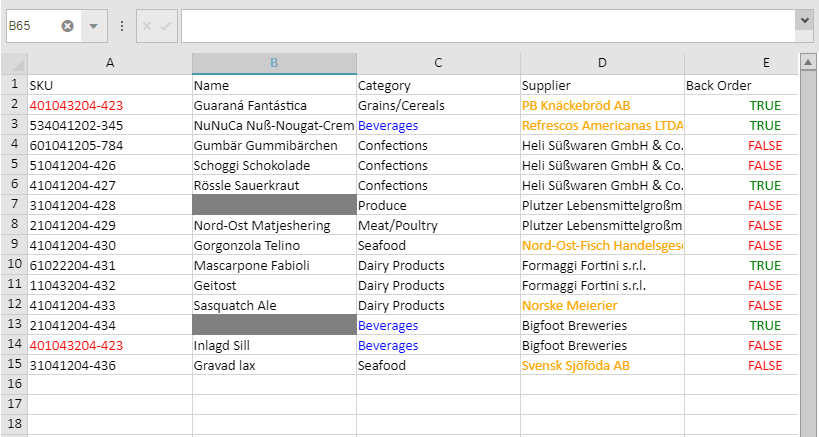Select all cells via corner triangle
This screenshot has height=437, width=819.
coord(14,63)
